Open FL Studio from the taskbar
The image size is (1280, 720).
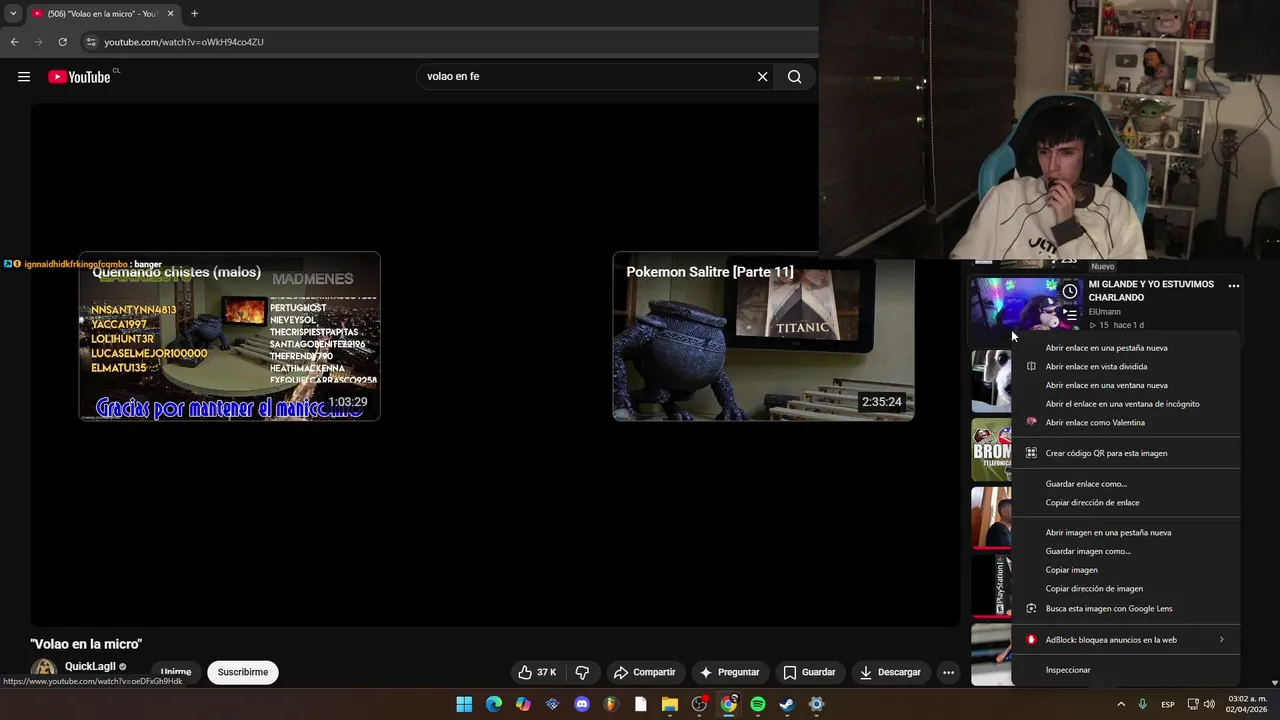611,704
